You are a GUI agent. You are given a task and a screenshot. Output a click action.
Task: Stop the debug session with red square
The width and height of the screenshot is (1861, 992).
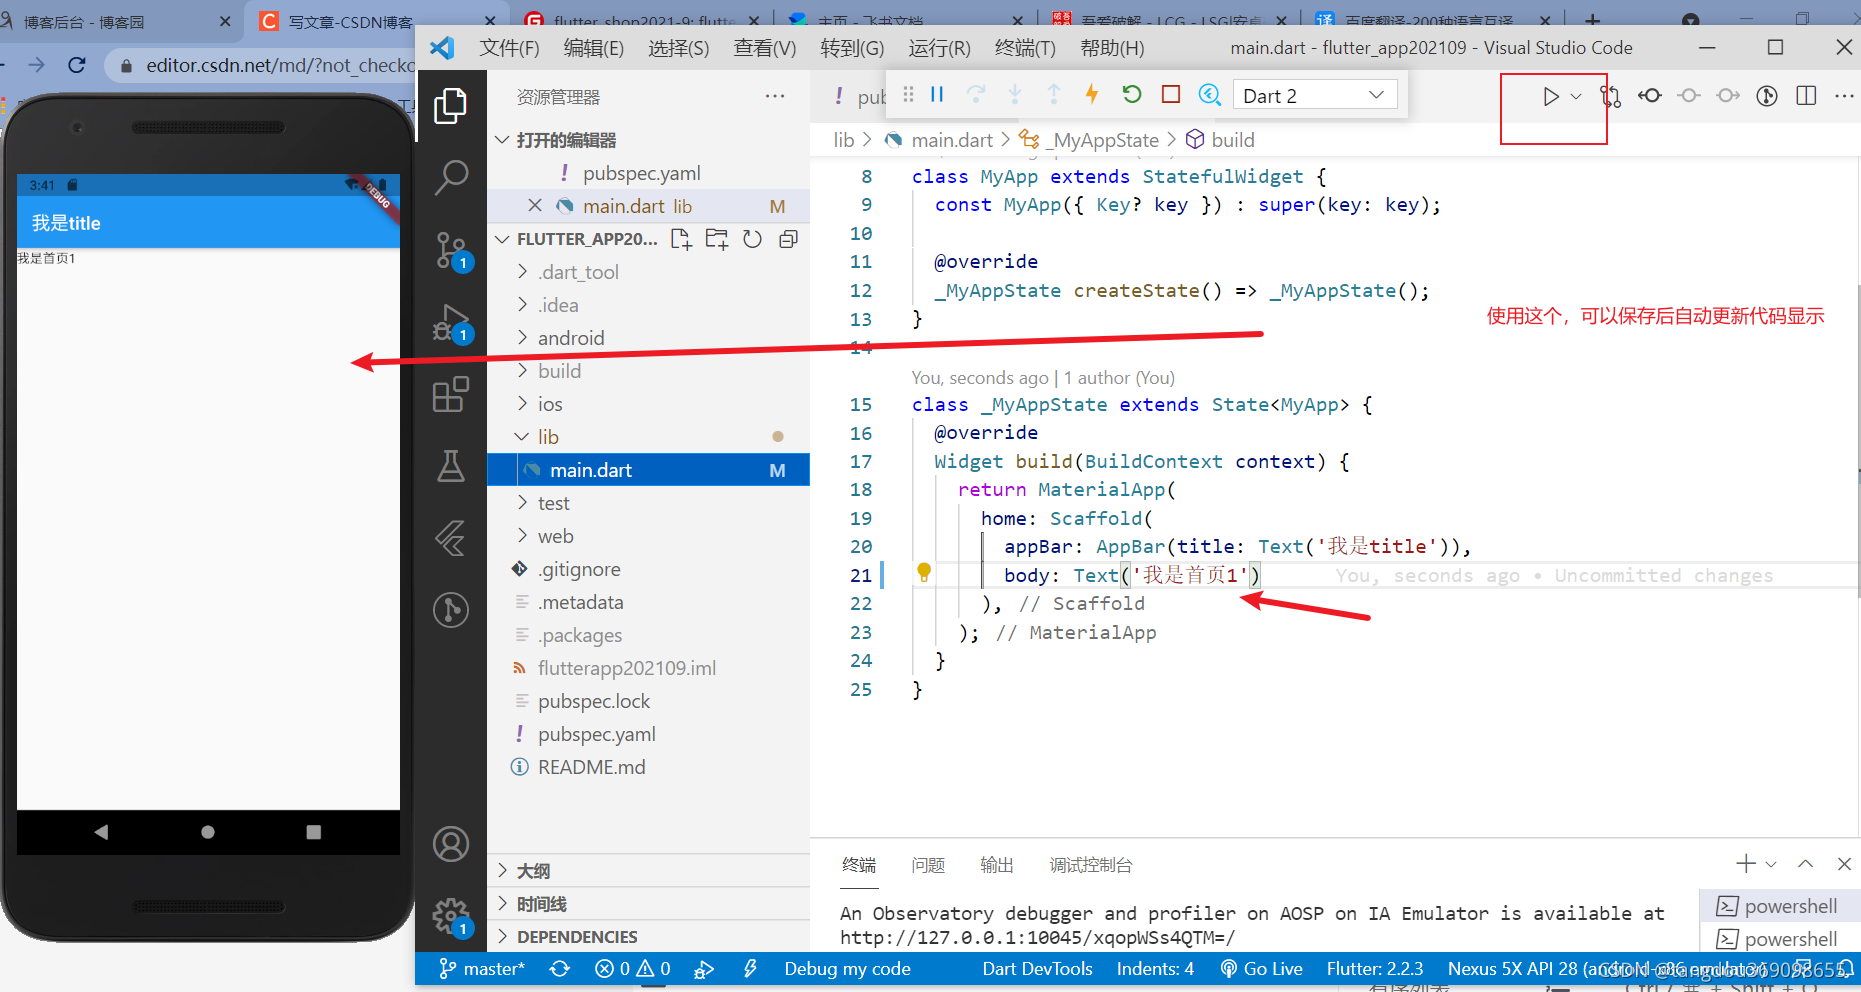[1170, 95]
